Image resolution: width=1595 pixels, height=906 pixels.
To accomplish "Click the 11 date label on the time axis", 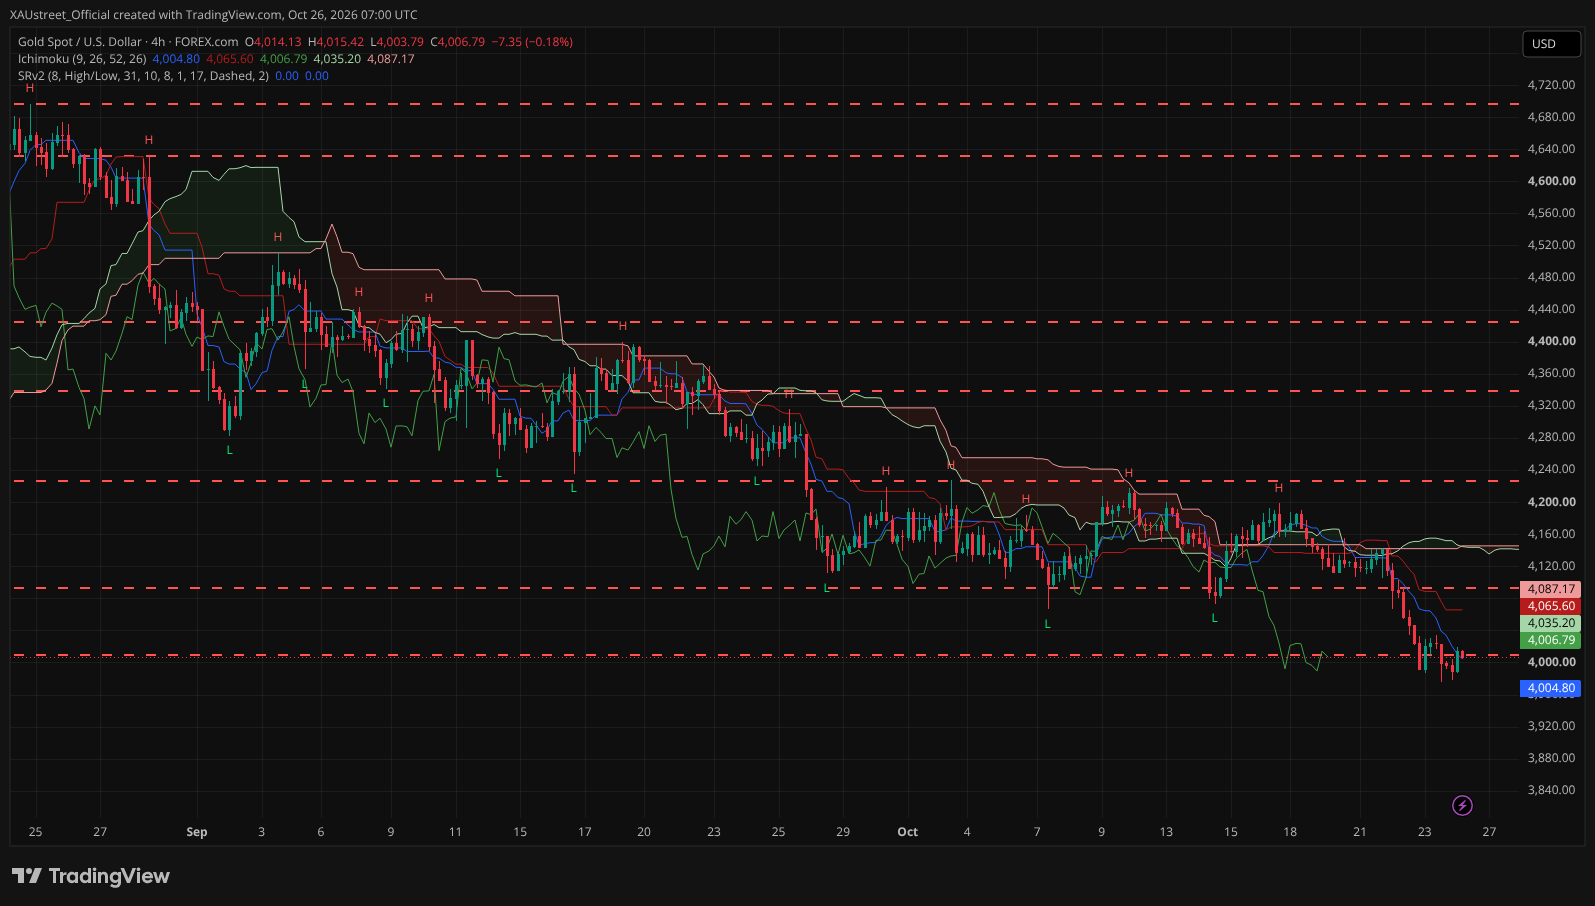I will (x=456, y=832).
